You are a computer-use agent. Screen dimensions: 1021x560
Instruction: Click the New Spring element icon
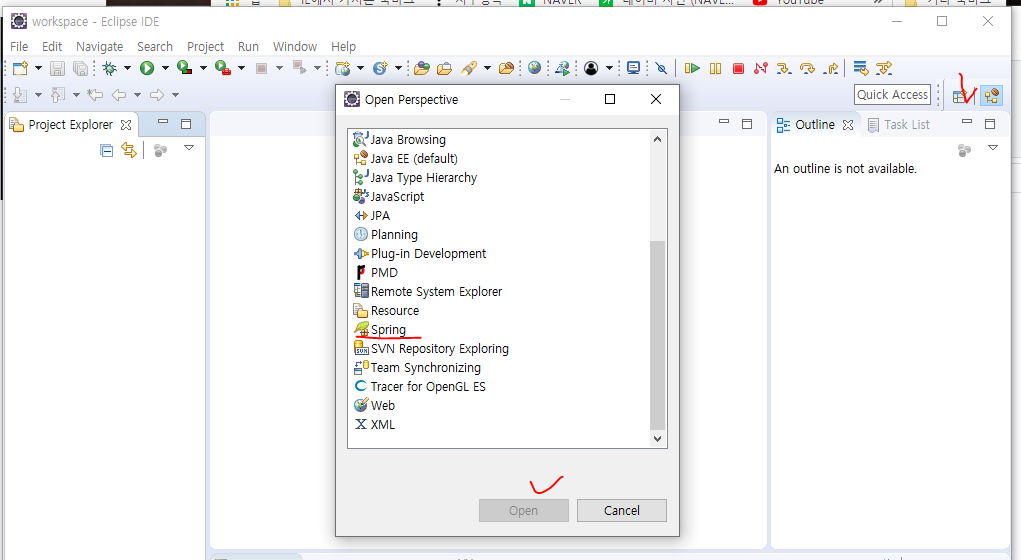point(380,68)
